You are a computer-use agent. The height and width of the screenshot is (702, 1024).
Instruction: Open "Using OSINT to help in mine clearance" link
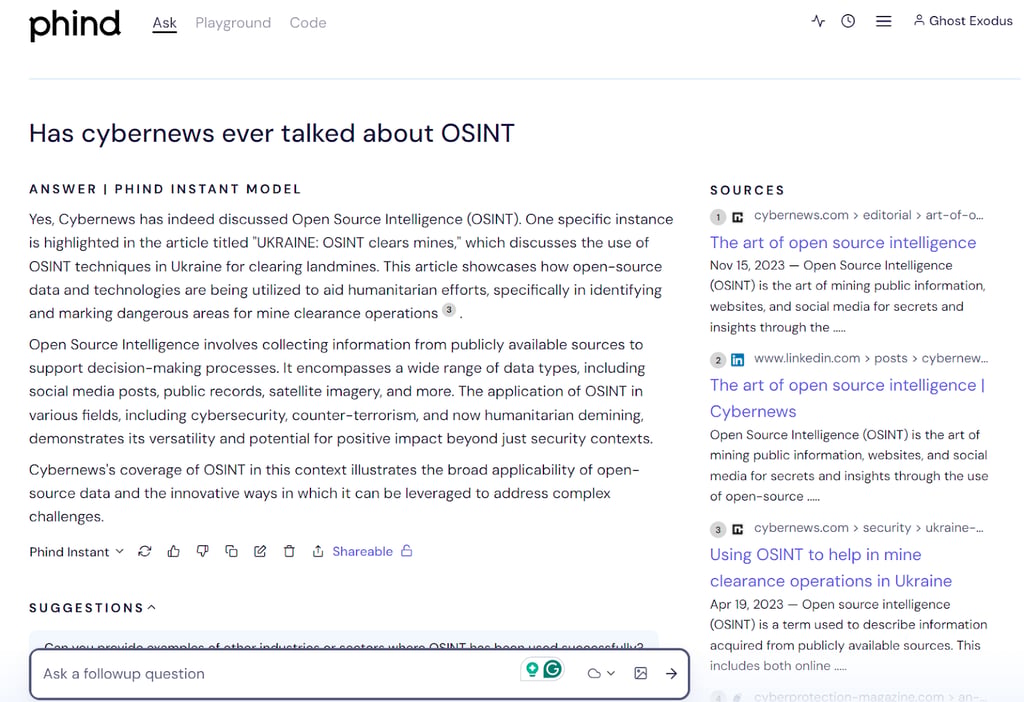click(831, 567)
